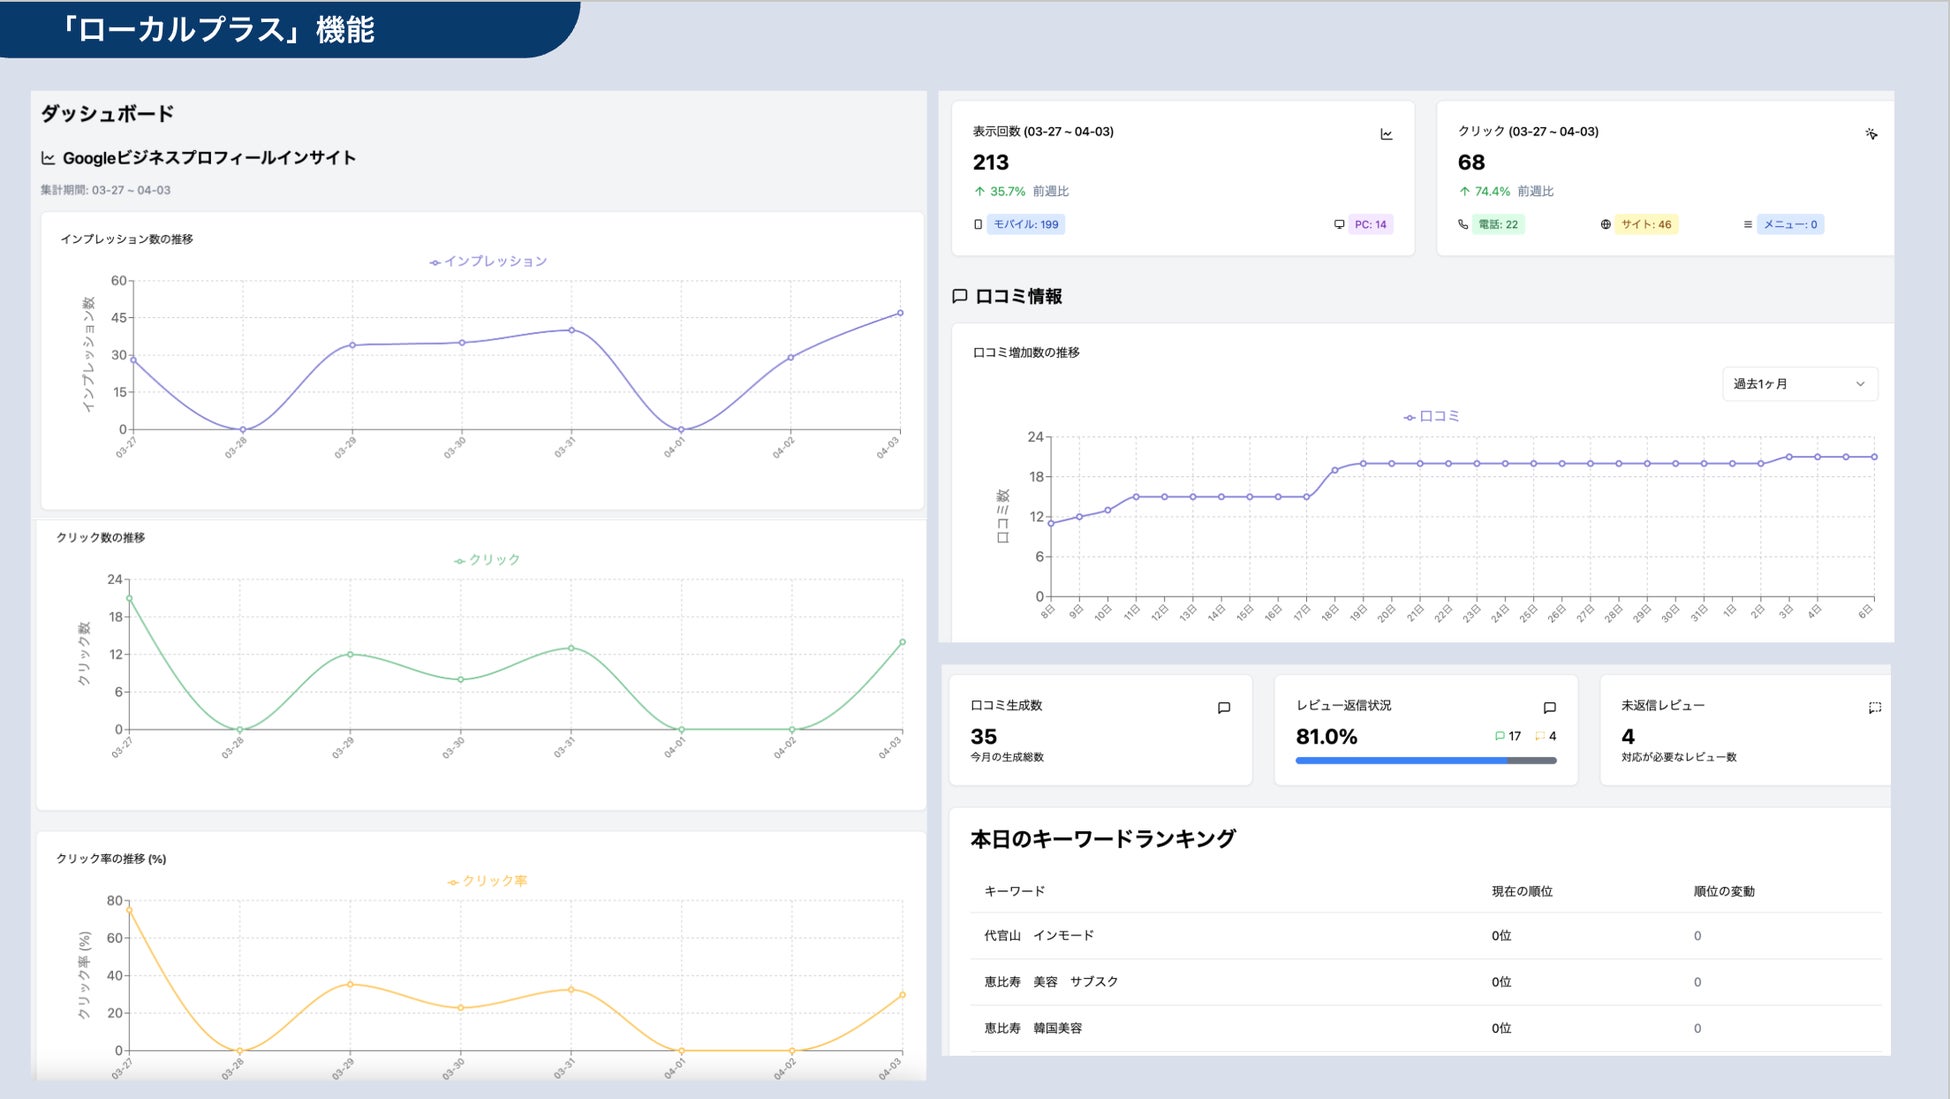Click the レビュー返信状況 progress bar

tap(1425, 761)
